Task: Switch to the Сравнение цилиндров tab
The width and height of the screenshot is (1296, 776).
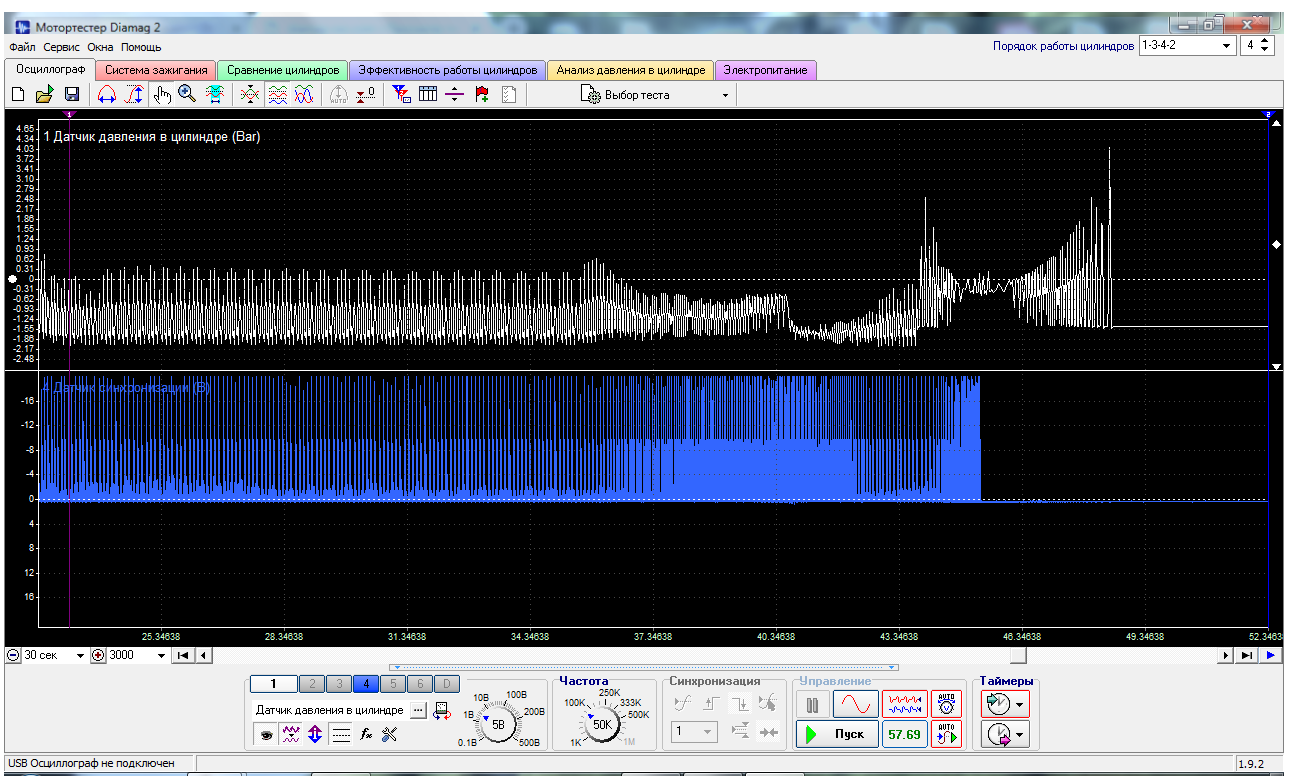Action: 283,70
